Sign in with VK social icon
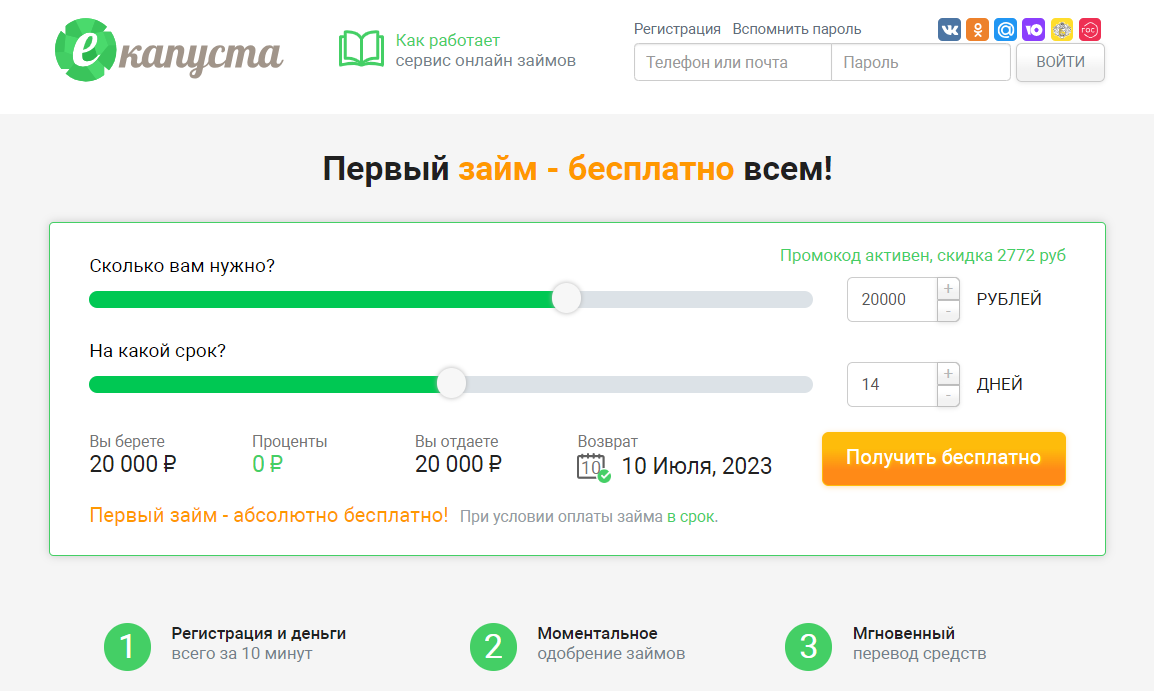 pos(950,29)
